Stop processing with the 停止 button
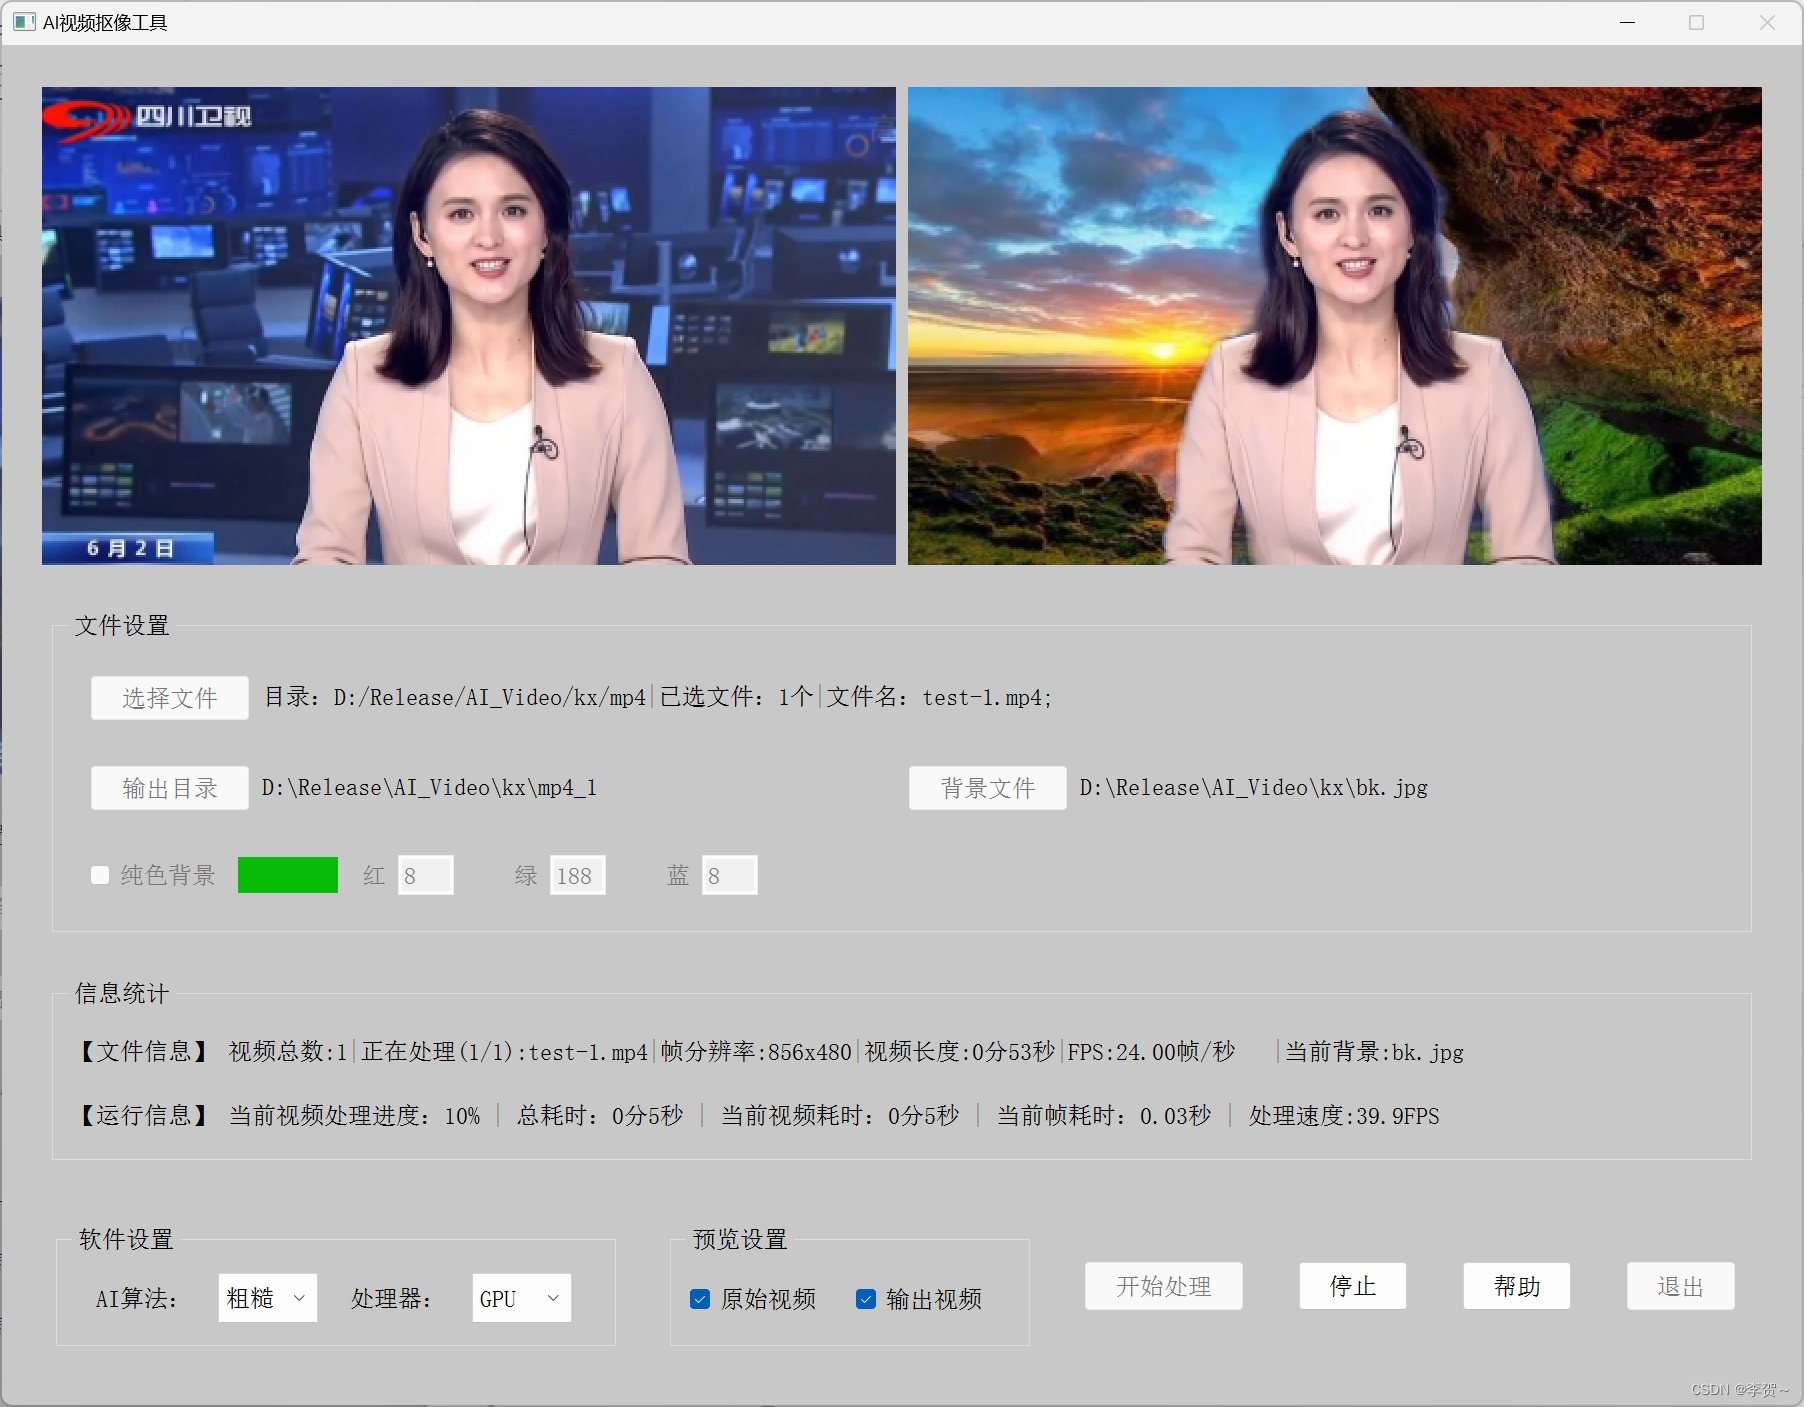This screenshot has height=1407, width=1804. [1352, 1286]
